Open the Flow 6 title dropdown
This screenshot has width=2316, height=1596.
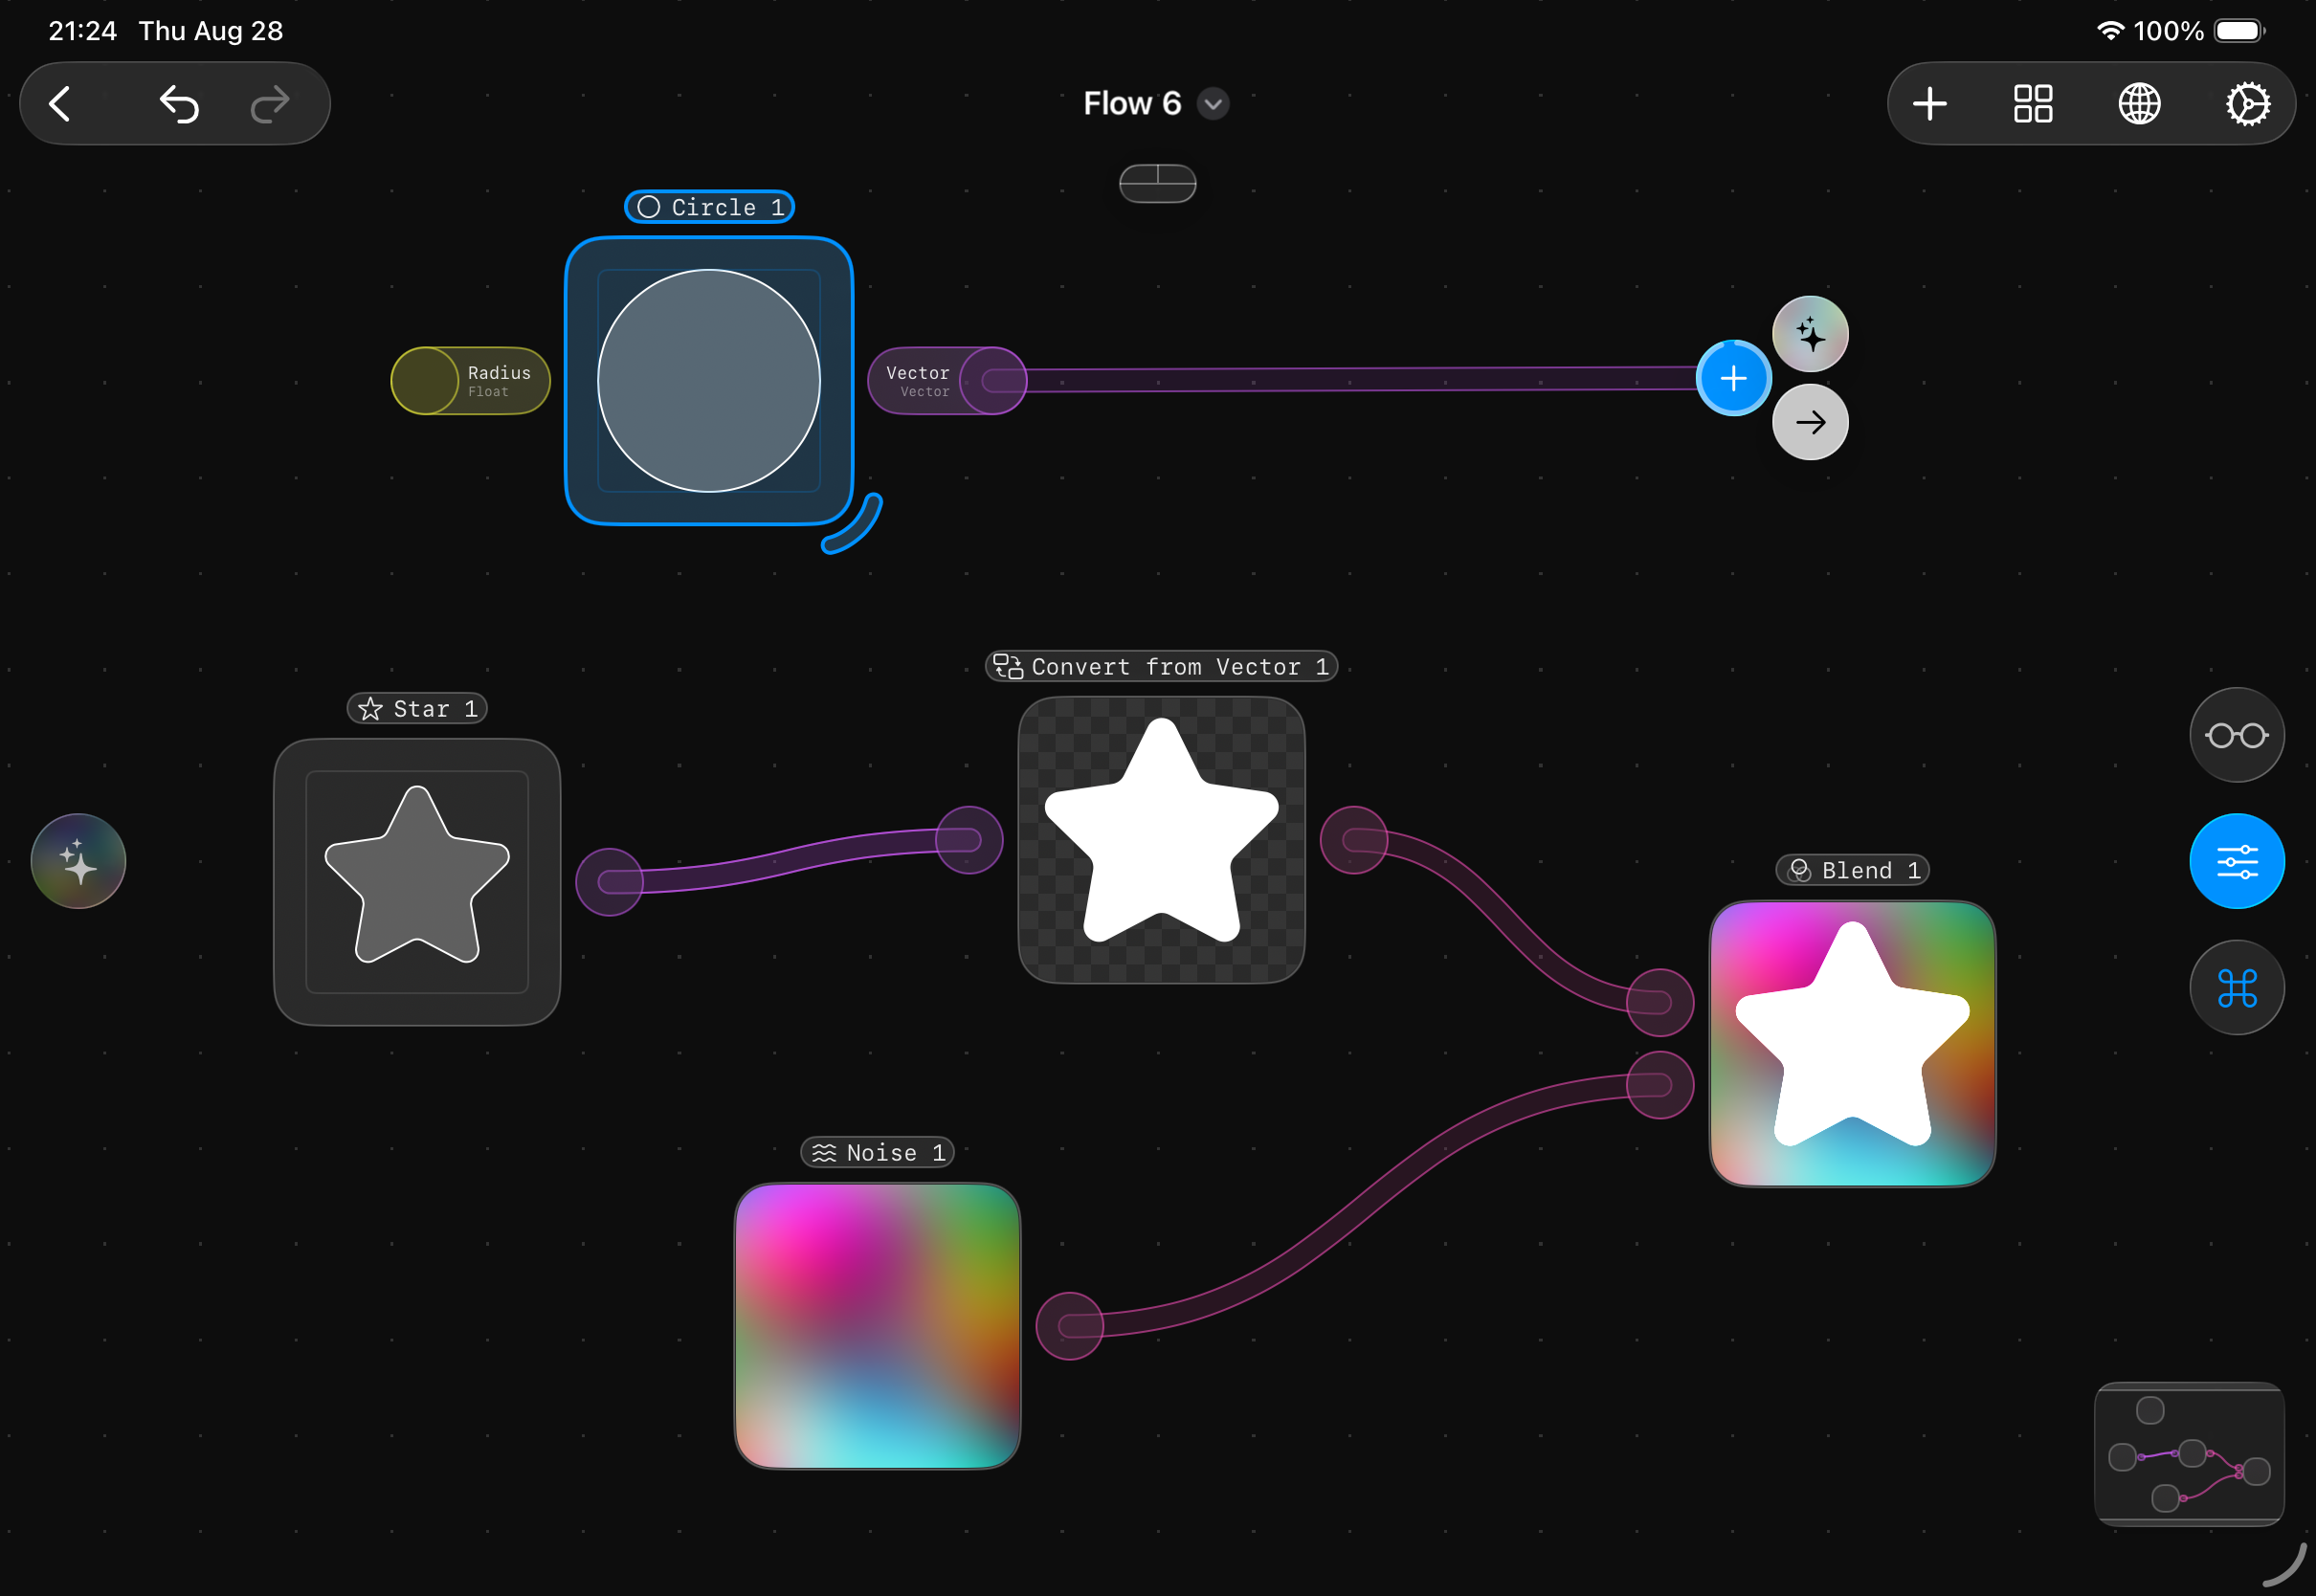coord(1211,104)
